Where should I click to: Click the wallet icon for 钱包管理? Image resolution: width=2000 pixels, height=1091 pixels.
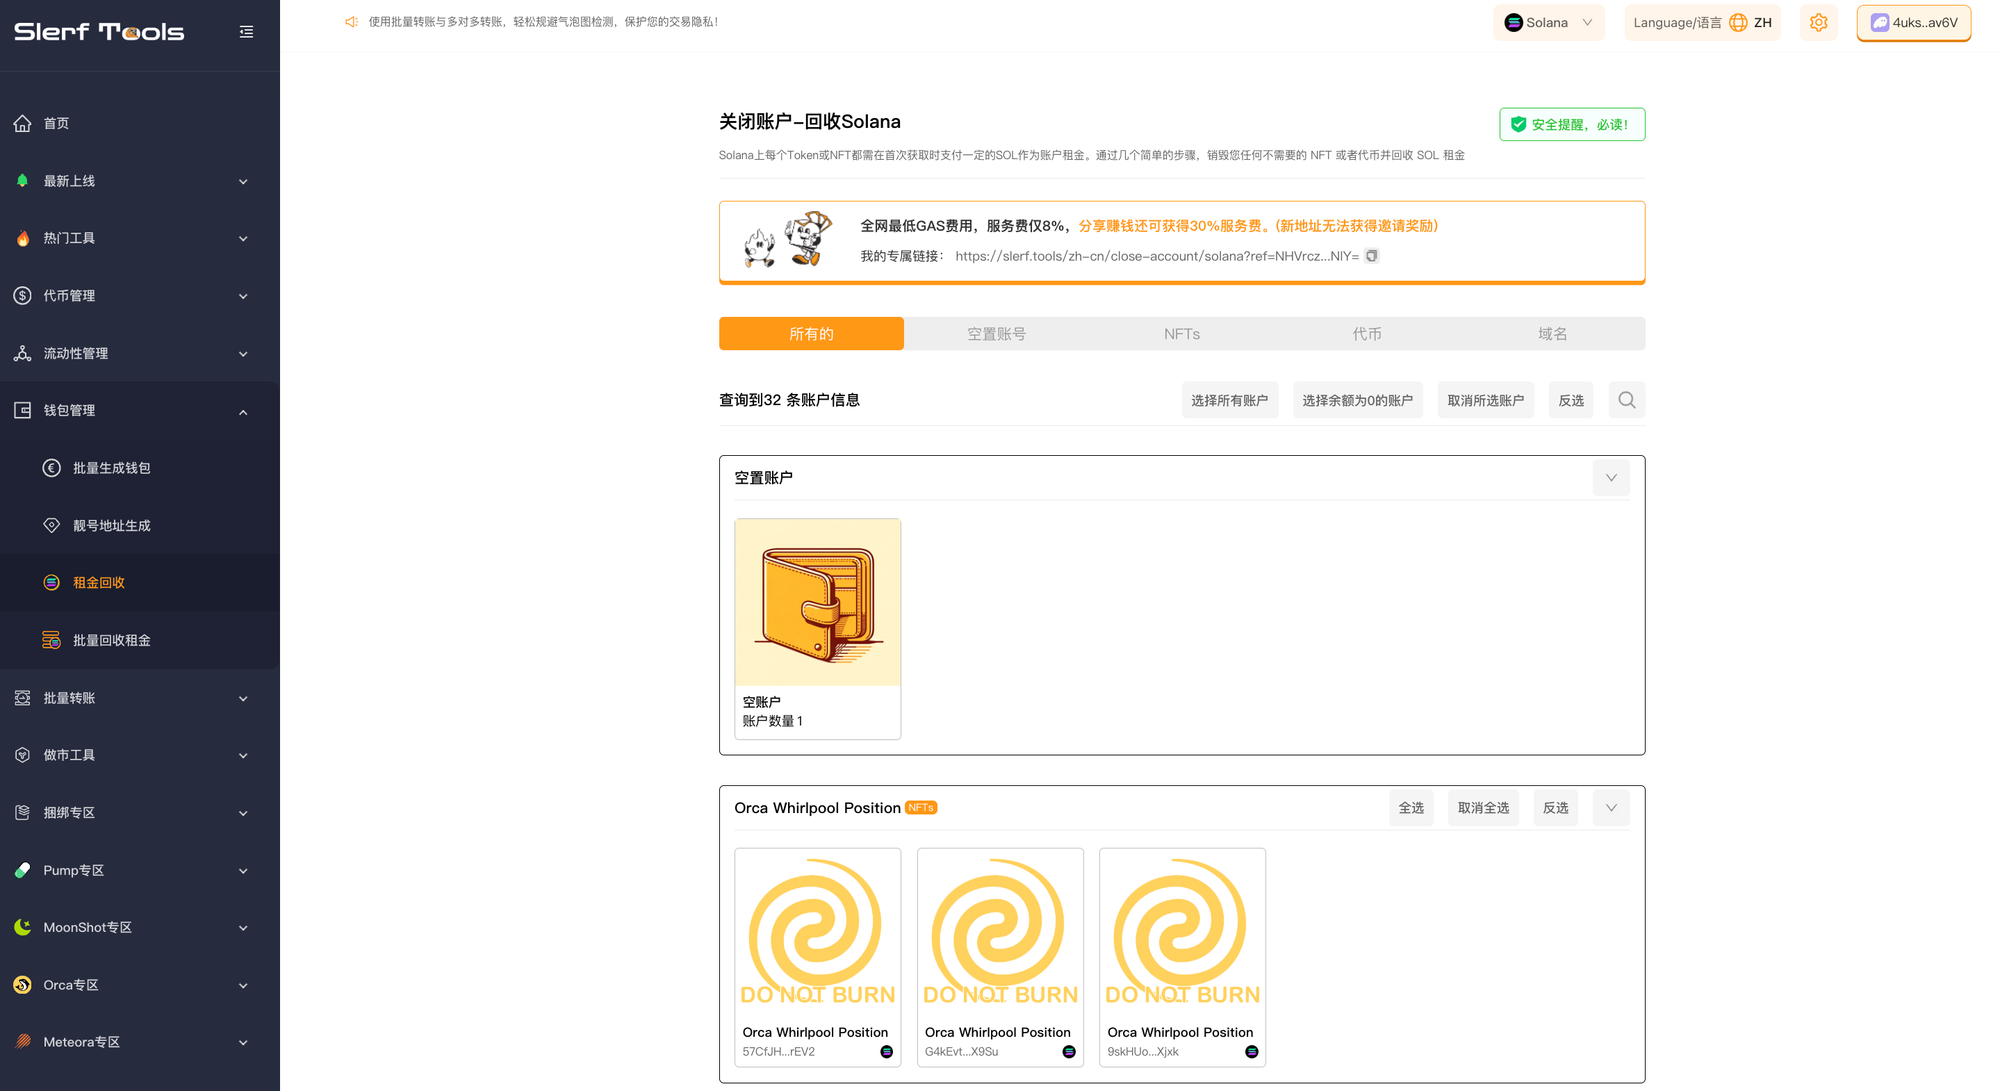tap(23, 411)
